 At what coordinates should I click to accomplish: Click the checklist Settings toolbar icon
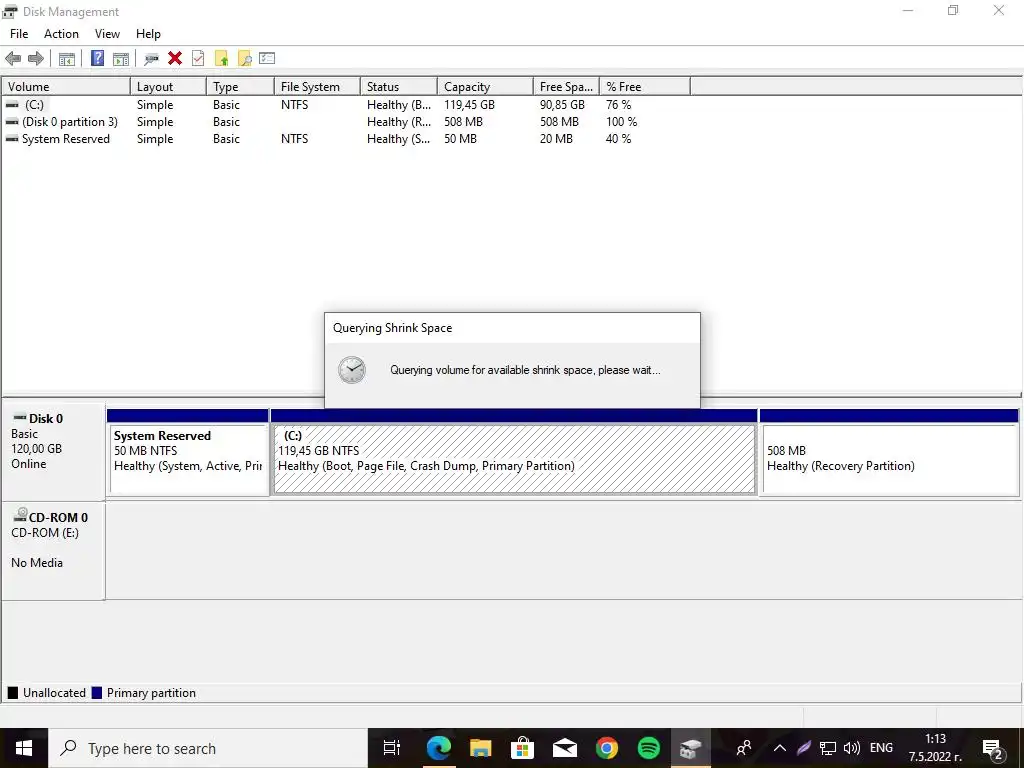click(x=267, y=58)
